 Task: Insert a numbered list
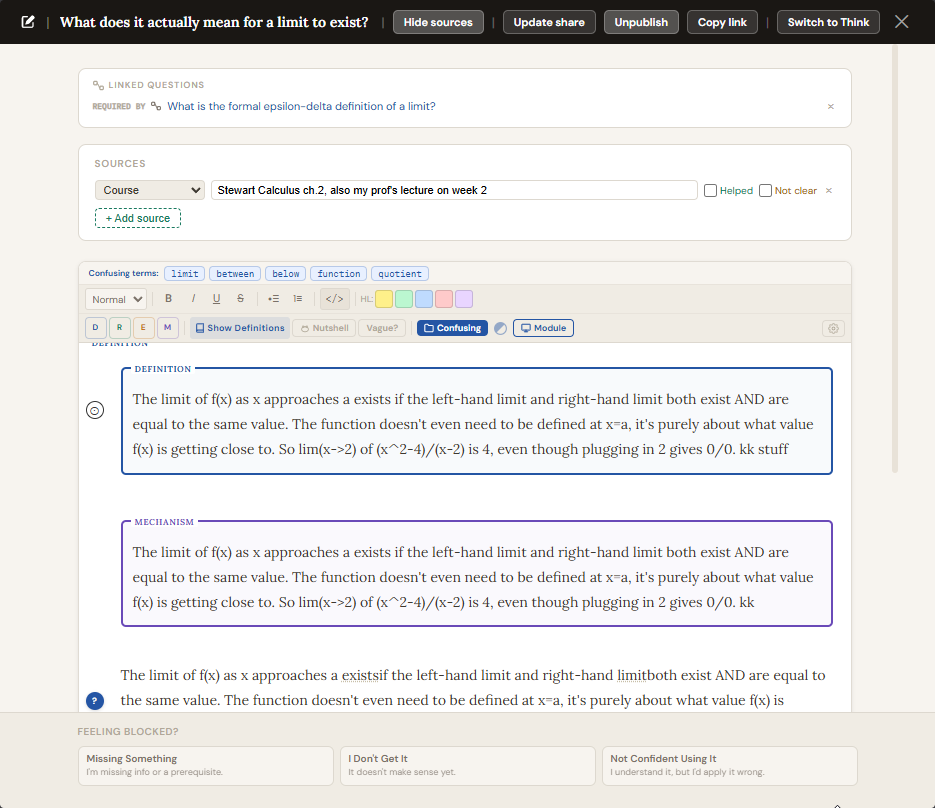point(297,299)
